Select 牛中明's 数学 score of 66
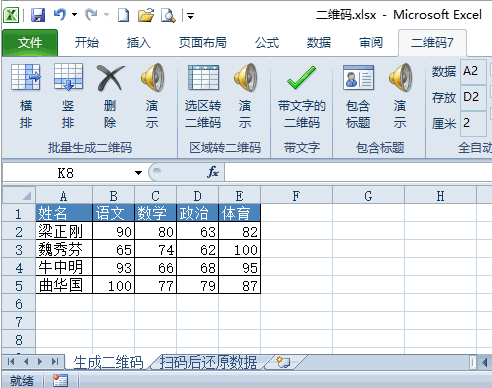492x388 pixels. point(155,267)
